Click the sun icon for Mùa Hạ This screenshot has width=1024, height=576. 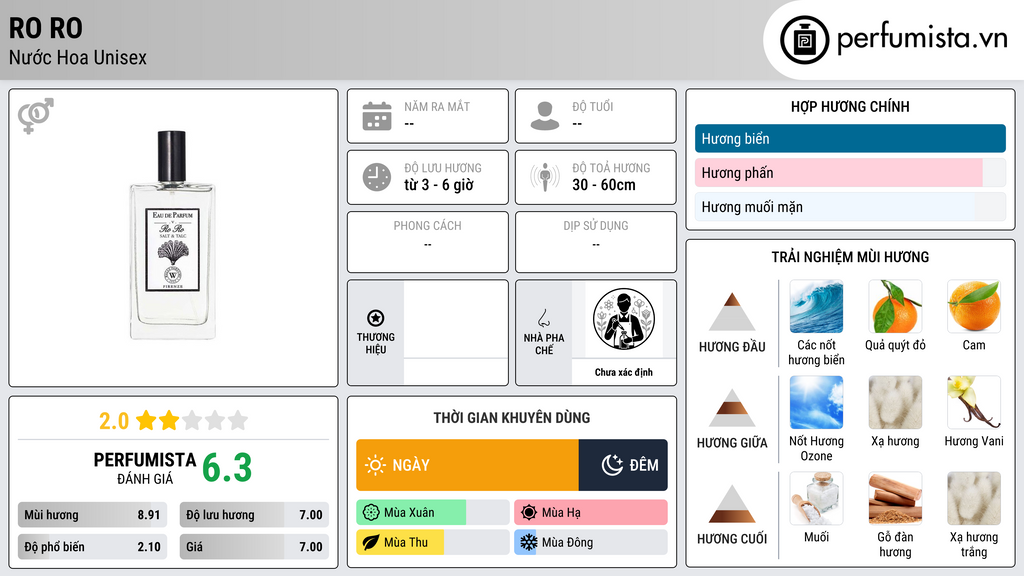pos(529,513)
